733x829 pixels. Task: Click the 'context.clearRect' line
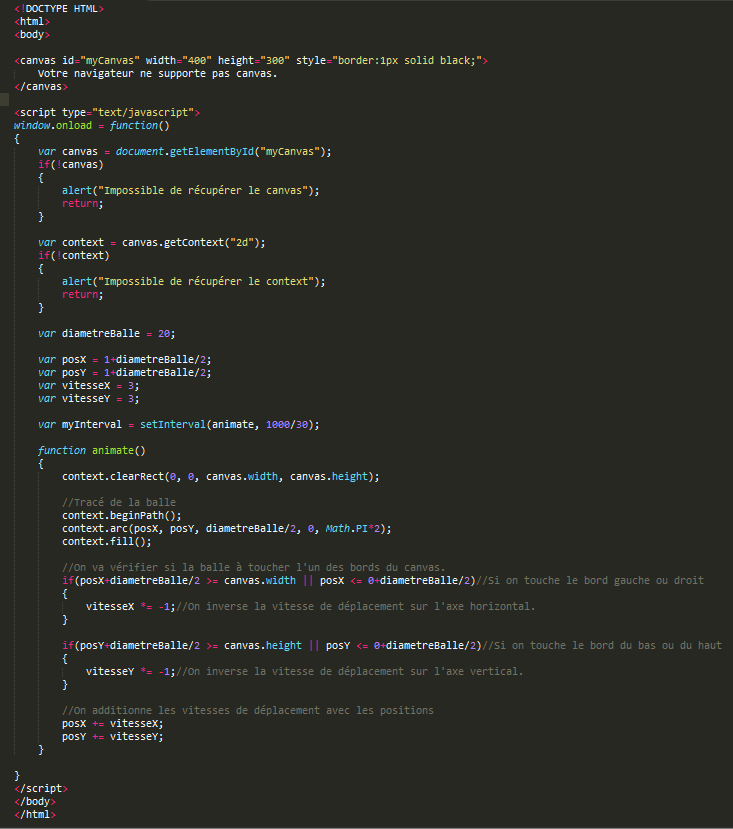coord(221,476)
